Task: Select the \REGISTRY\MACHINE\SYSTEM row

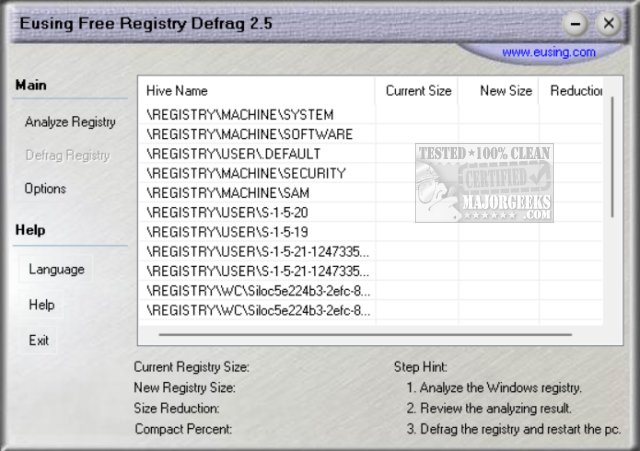Action: pyautogui.click(x=370, y=115)
